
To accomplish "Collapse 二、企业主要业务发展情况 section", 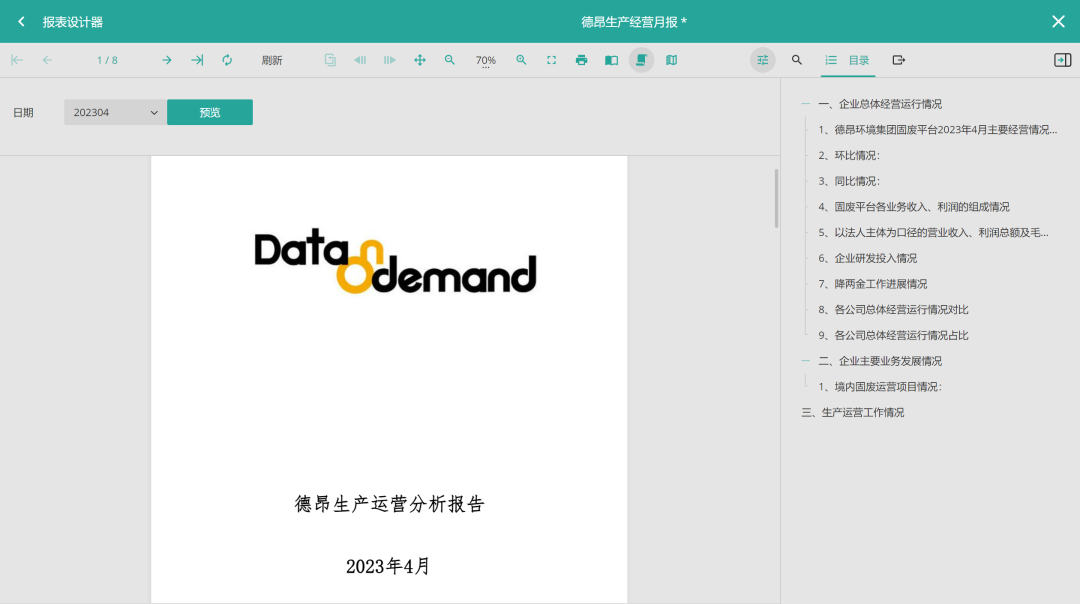I will (x=806, y=361).
